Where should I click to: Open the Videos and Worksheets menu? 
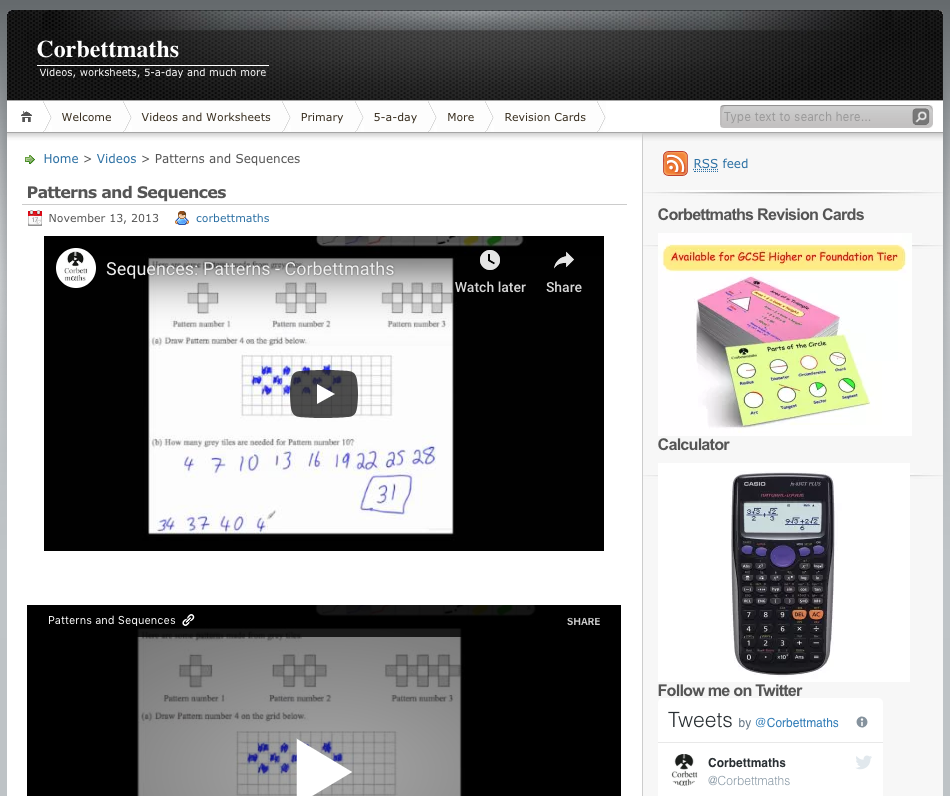click(205, 117)
